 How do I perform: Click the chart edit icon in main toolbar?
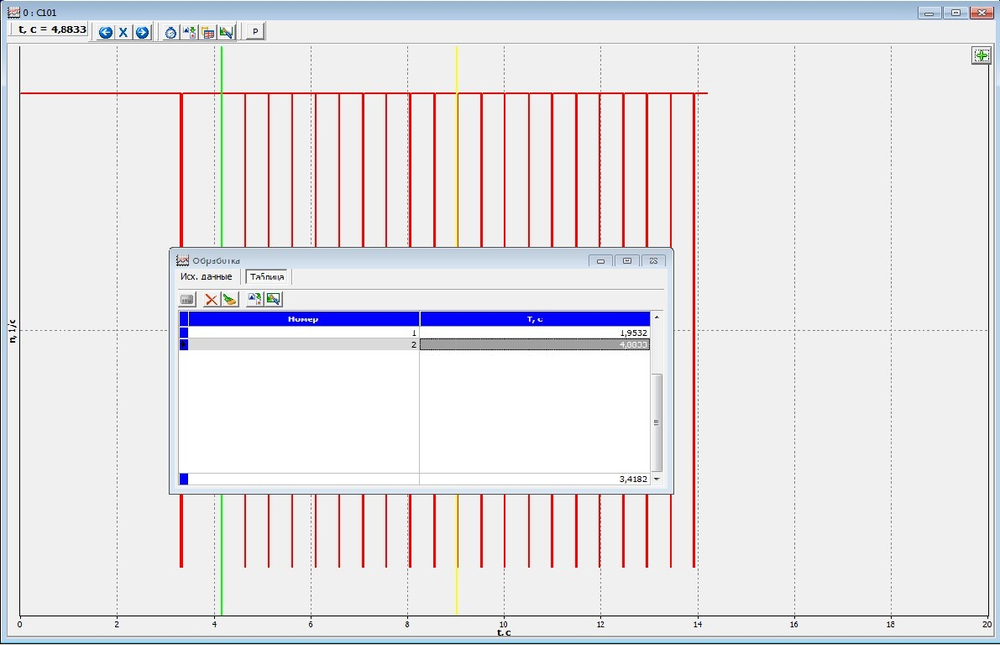tap(226, 32)
